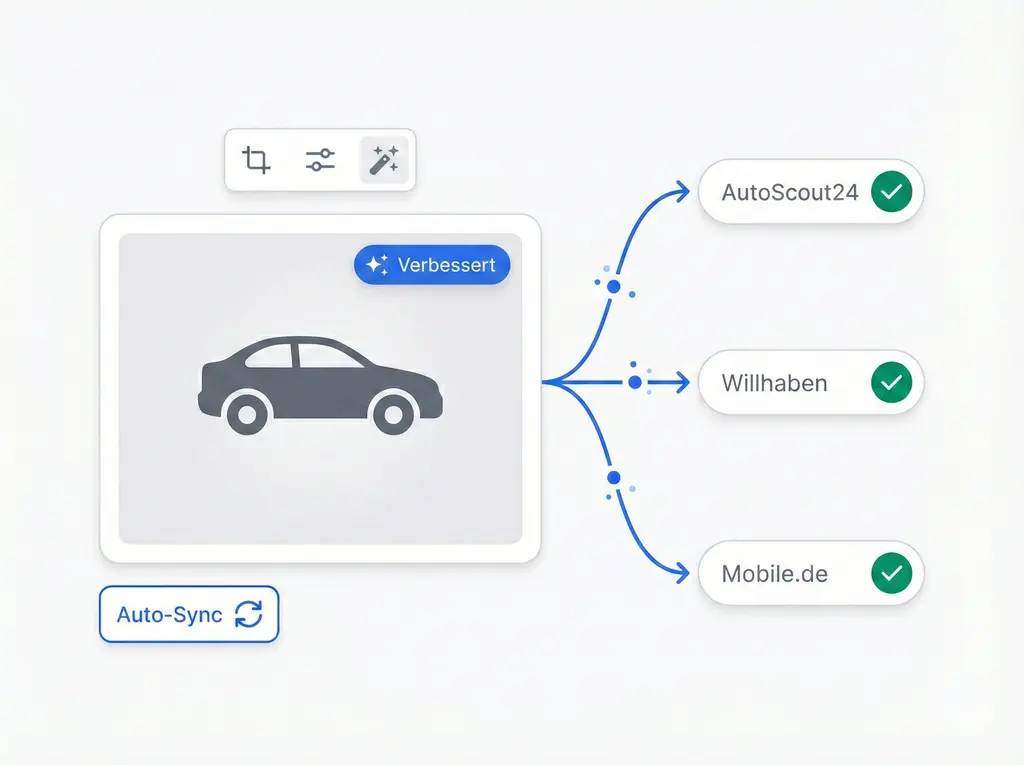The width and height of the screenshot is (1024, 765).
Task: Click the arrowhead pointing to Mobile.de
Action: click(681, 574)
